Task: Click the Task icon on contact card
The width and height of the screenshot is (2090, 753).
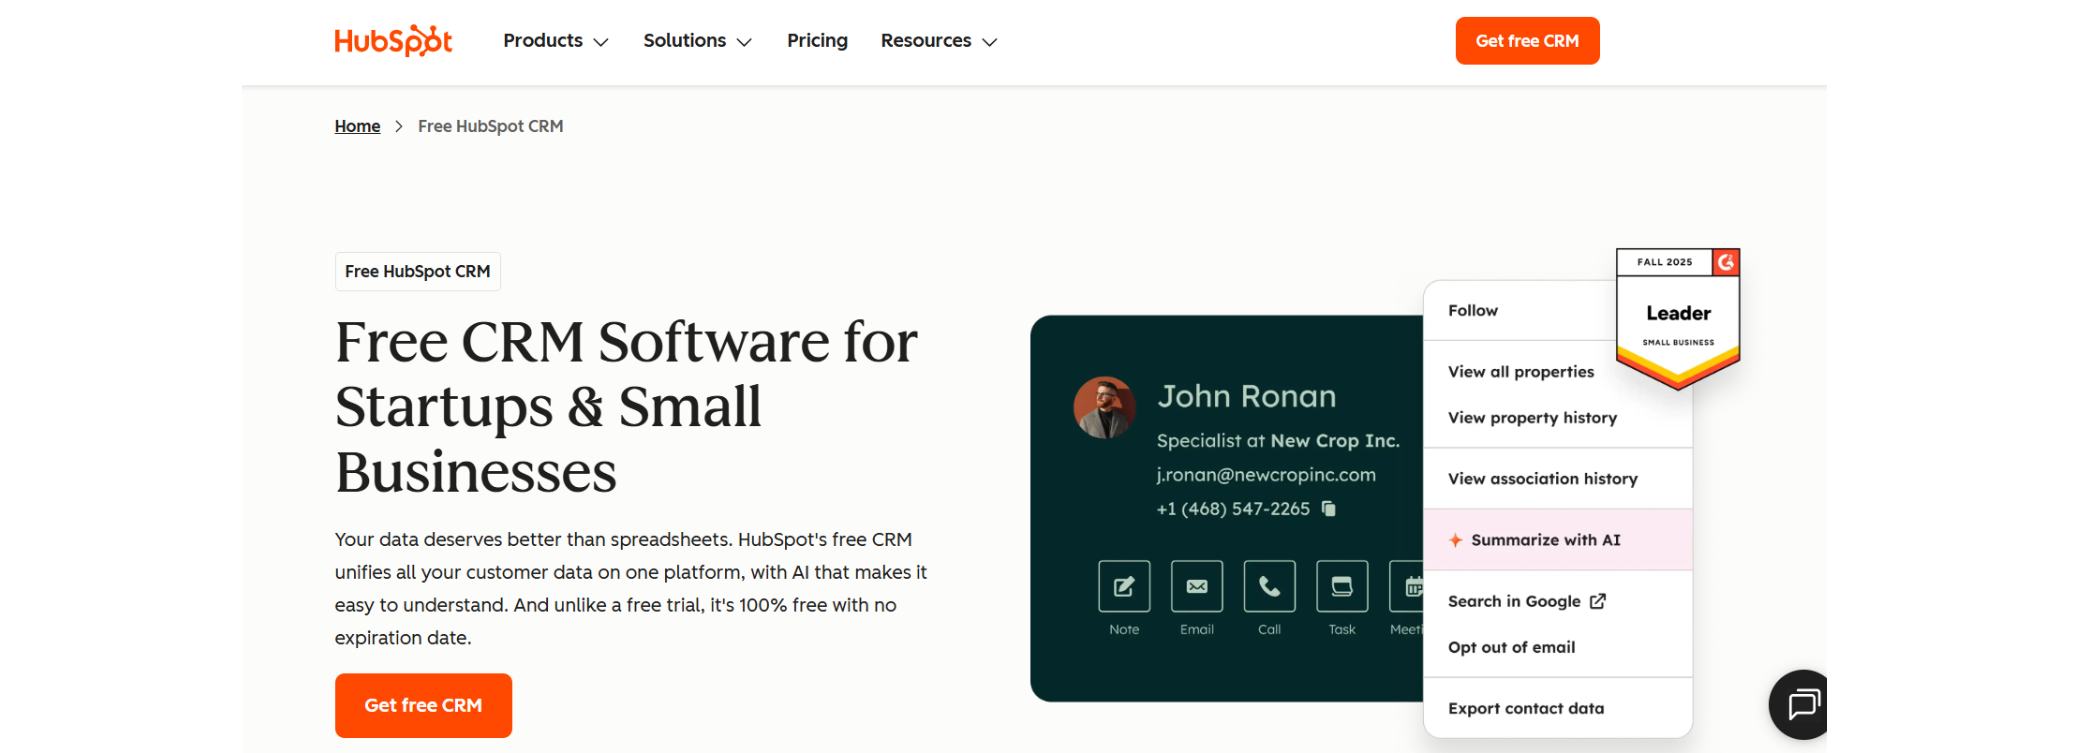Action: pos(1342,586)
